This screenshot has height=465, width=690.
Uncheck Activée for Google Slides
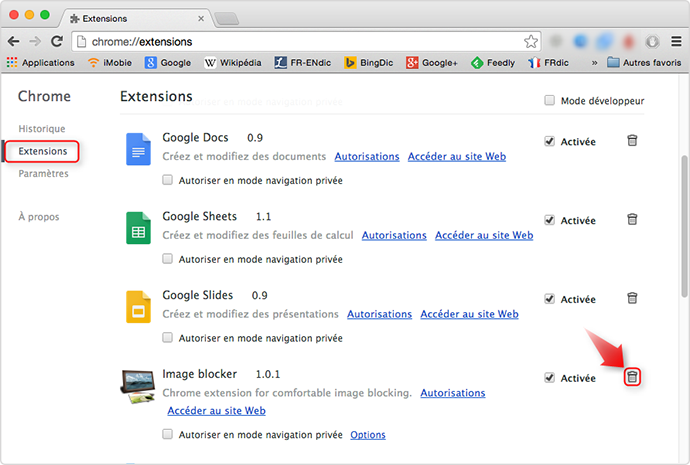549,299
